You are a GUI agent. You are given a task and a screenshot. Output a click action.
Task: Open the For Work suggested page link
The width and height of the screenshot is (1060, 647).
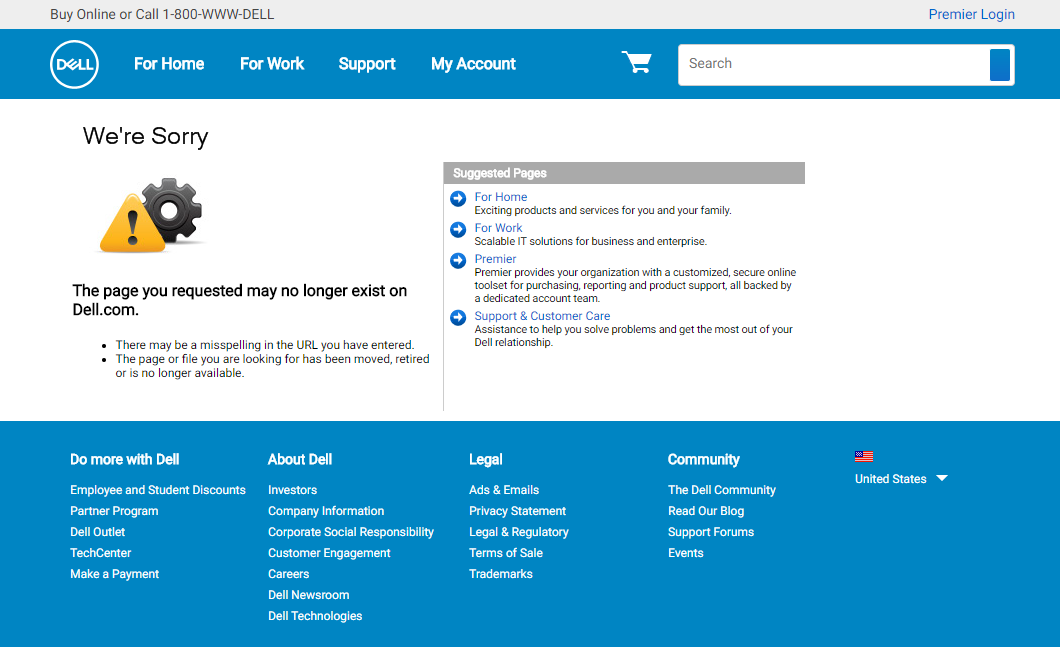[x=498, y=228]
